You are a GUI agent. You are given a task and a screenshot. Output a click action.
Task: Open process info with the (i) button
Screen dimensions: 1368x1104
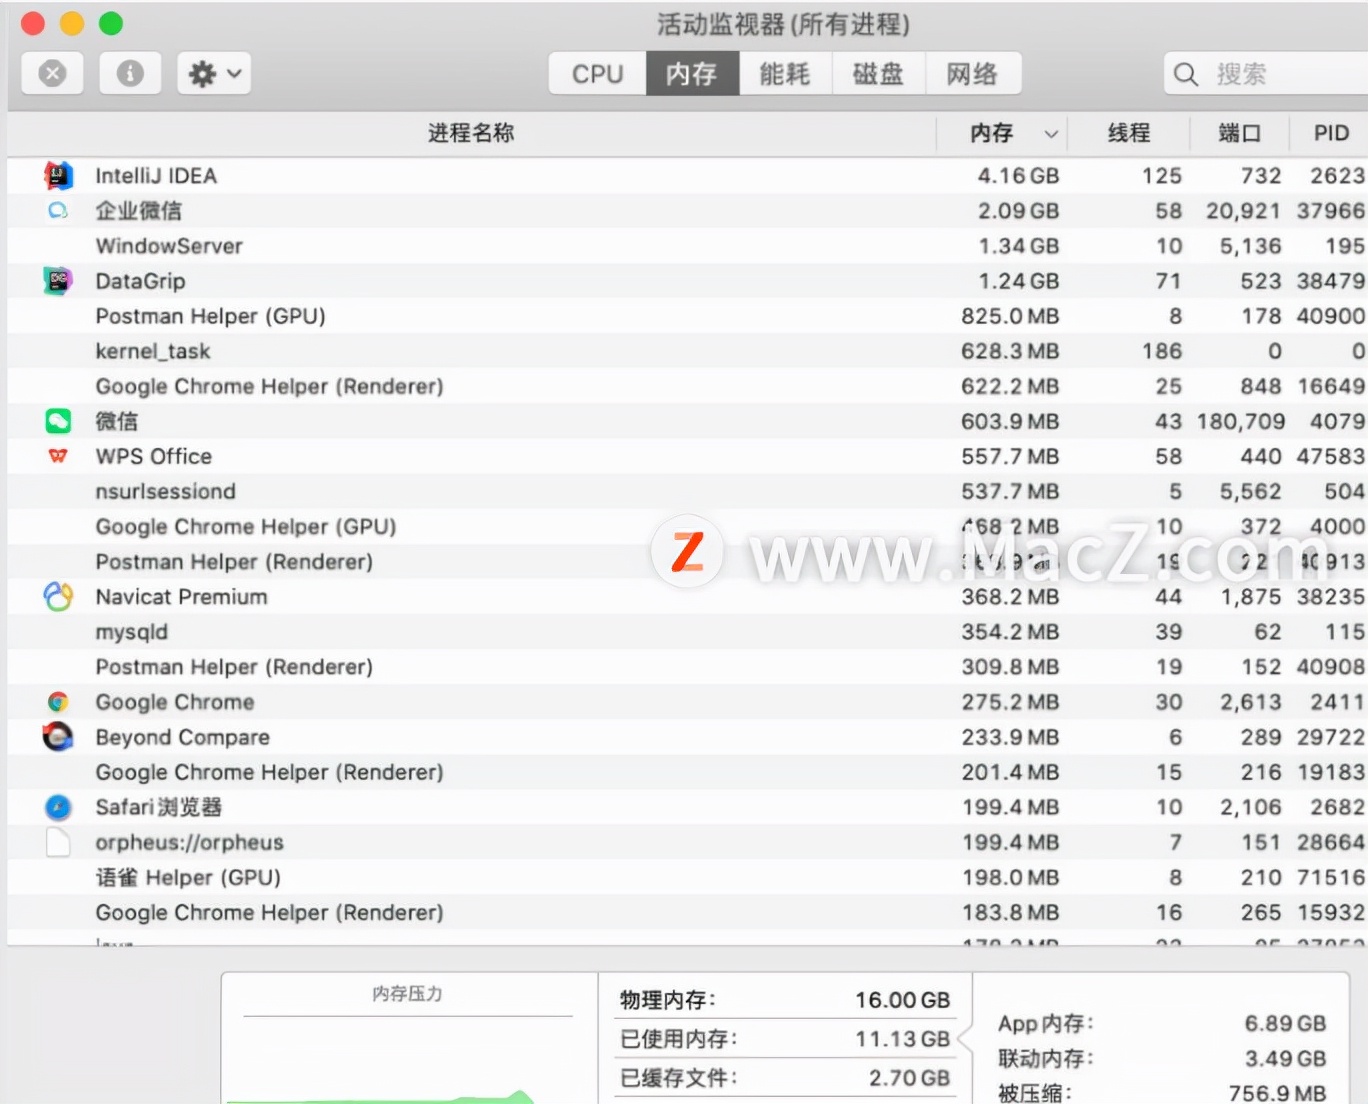pyautogui.click(x=130, y=72)
